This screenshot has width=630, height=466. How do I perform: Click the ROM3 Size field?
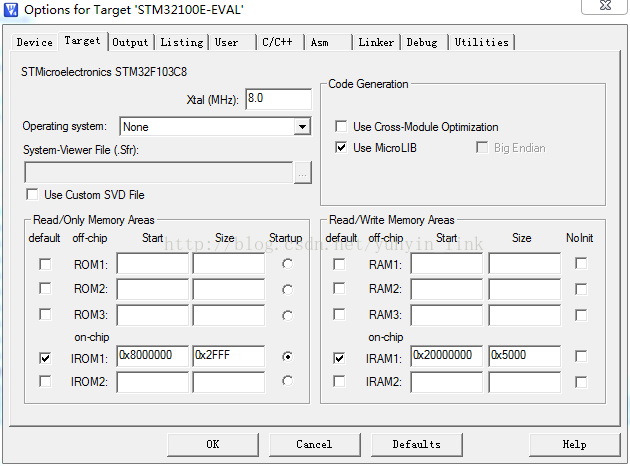[229, 315]
